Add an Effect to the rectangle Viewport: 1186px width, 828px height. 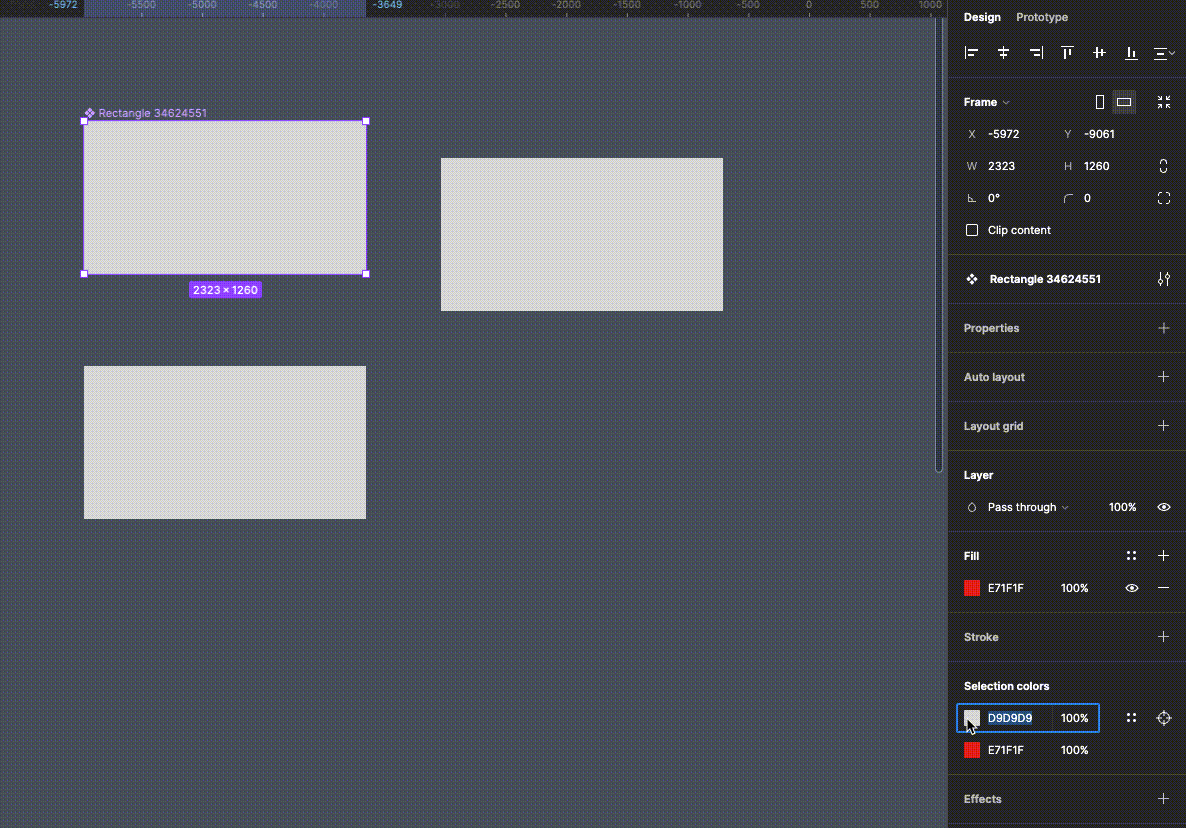[1163, 799]
